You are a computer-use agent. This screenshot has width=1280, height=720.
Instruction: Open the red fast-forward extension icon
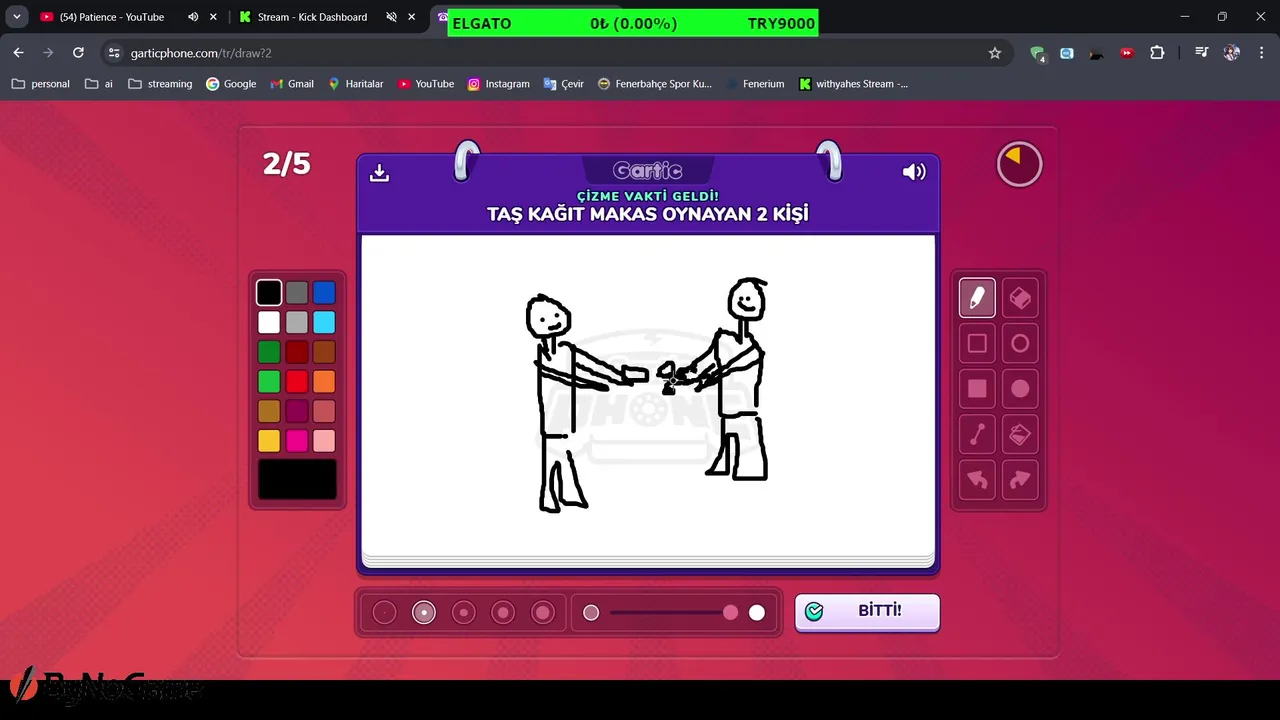coord(1127,53)
